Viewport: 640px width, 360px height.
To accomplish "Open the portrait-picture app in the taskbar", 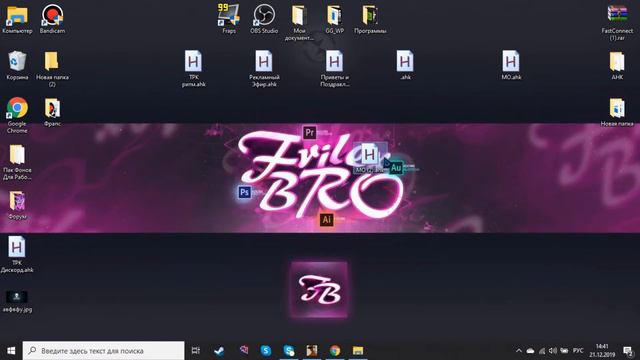I will pyautogui.click(x=312, y=351).
